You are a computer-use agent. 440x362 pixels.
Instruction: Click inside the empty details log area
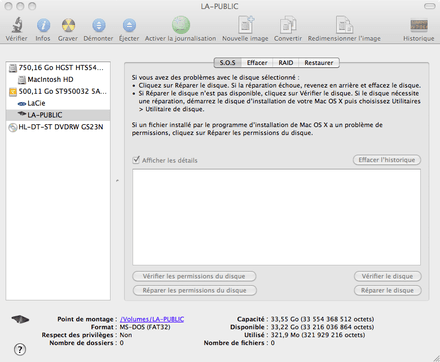click(x=276, y=217)
